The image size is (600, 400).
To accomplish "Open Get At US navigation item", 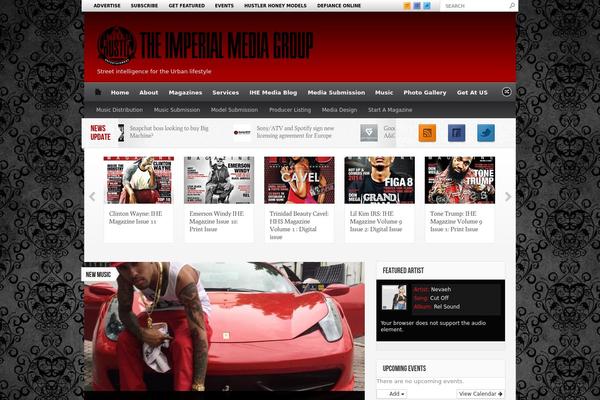I will coord(472,93).
